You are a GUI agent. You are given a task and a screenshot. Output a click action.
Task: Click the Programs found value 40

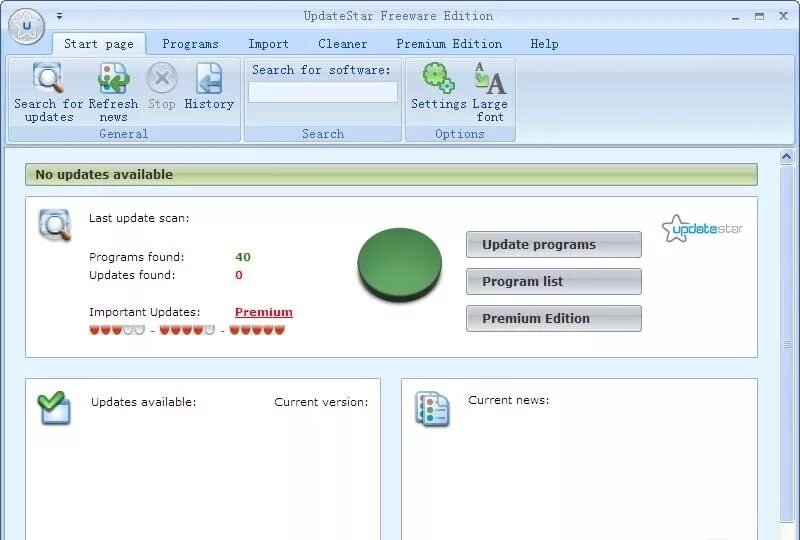point(243,257)
